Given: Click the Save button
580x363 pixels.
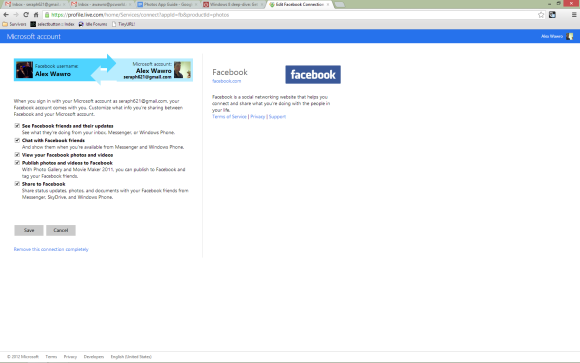Looking at the screenshot, I should click(29, 230).
